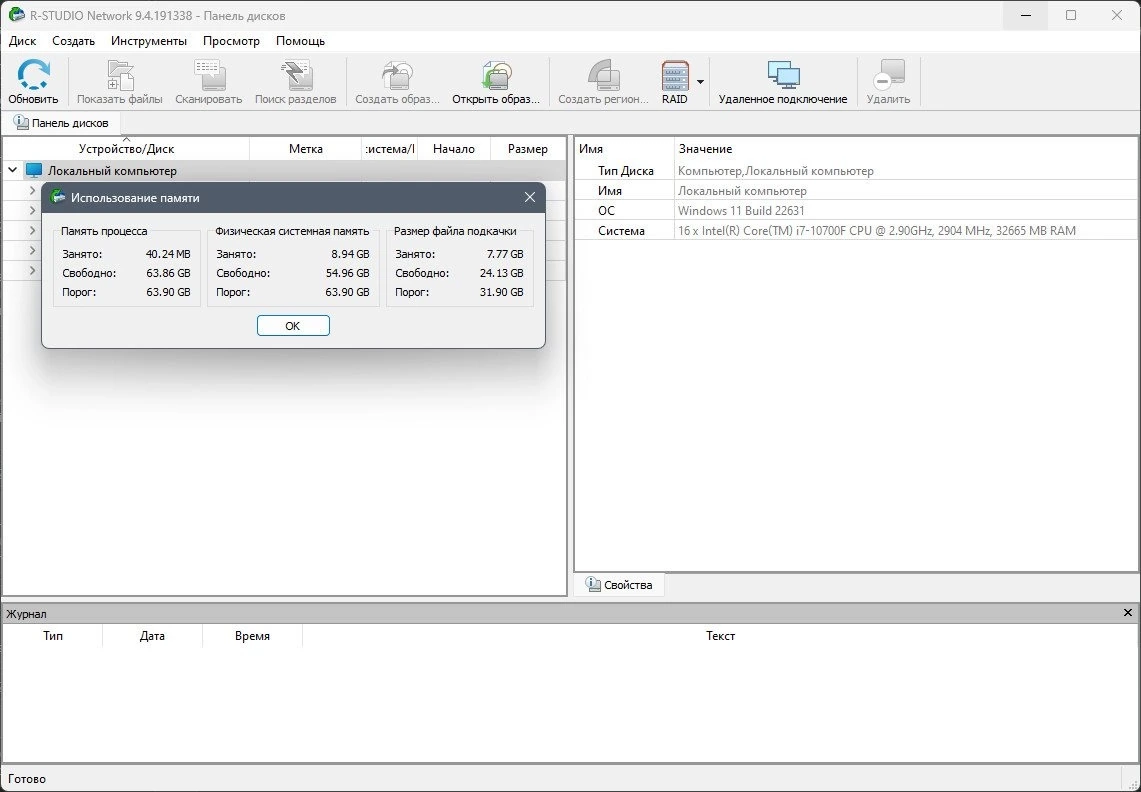1141x792 pixels.
Task: Click the 8.94 GB physical memory used value
Action: click(350, 254)
